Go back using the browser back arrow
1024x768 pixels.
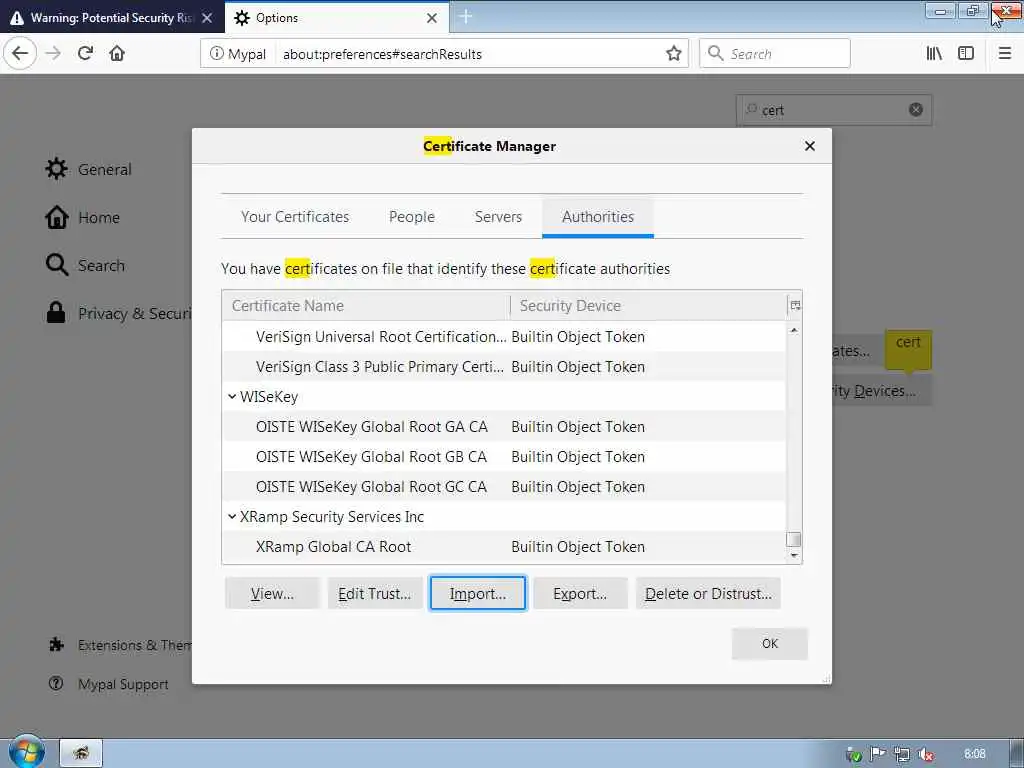point(20,54)
